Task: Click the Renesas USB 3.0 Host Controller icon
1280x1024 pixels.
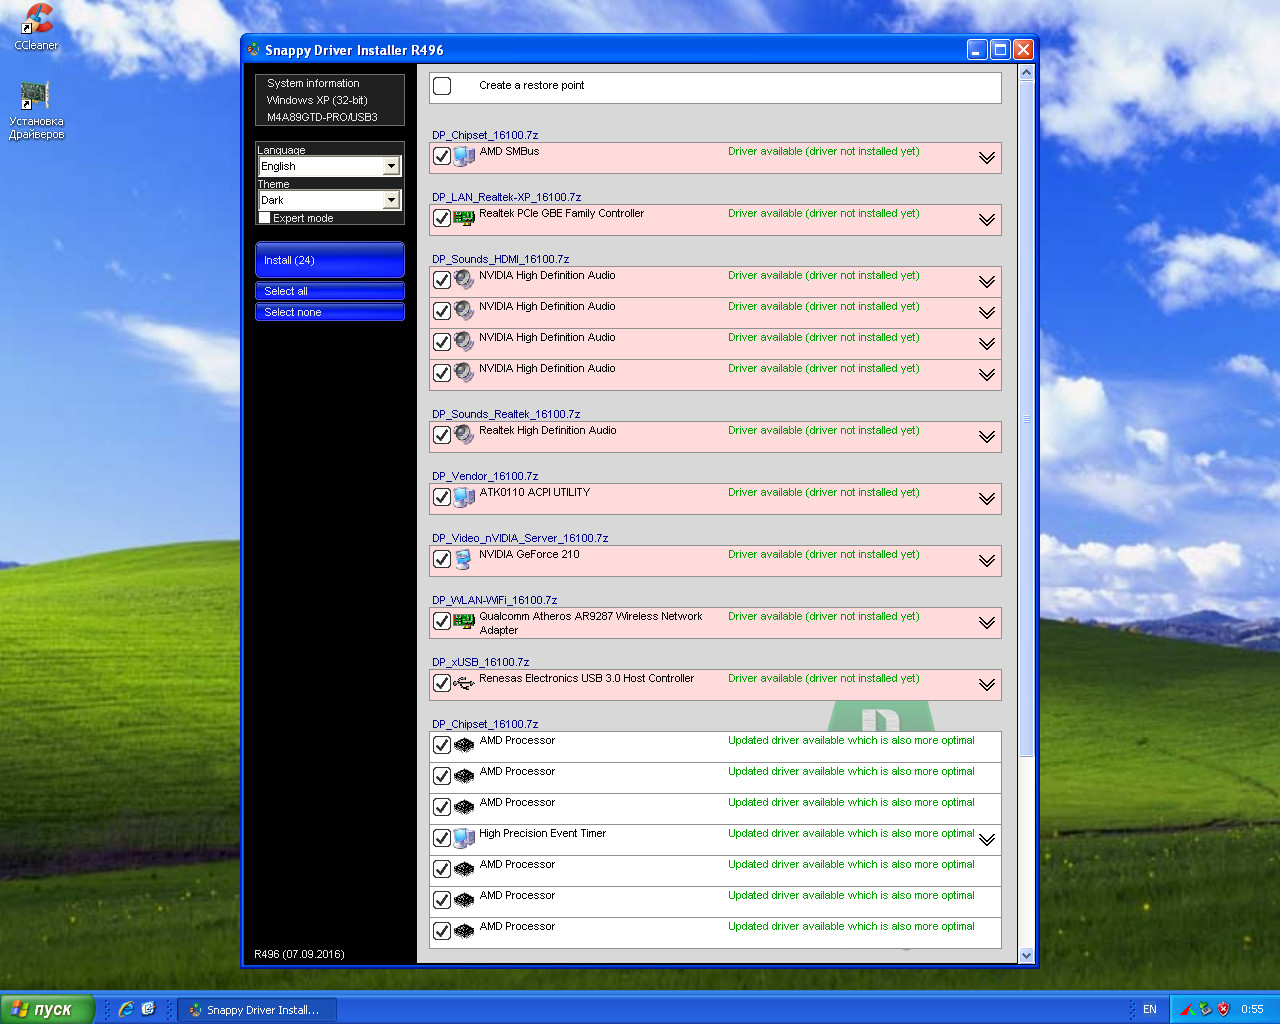Action: click(464, 684)
